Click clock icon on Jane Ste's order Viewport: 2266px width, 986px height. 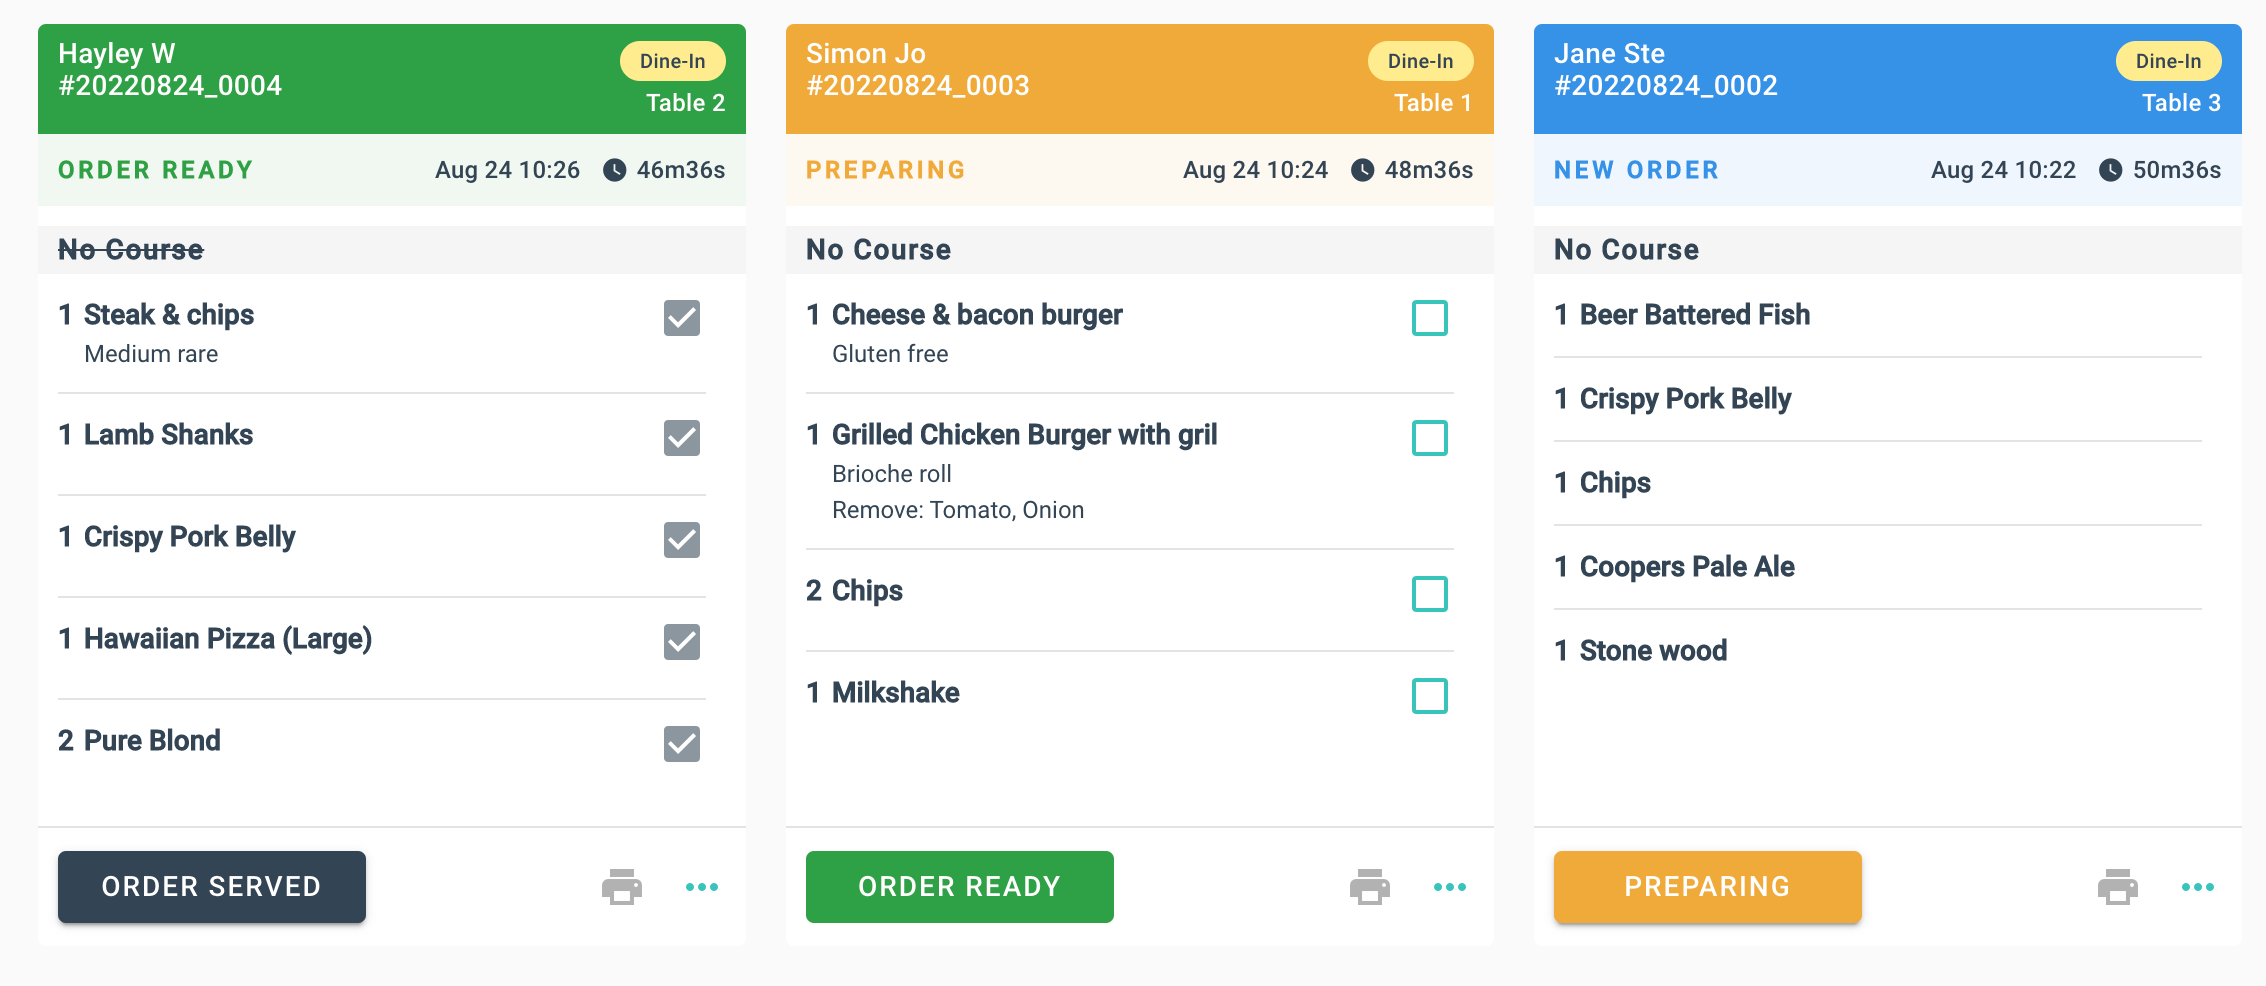(2111, 170)
